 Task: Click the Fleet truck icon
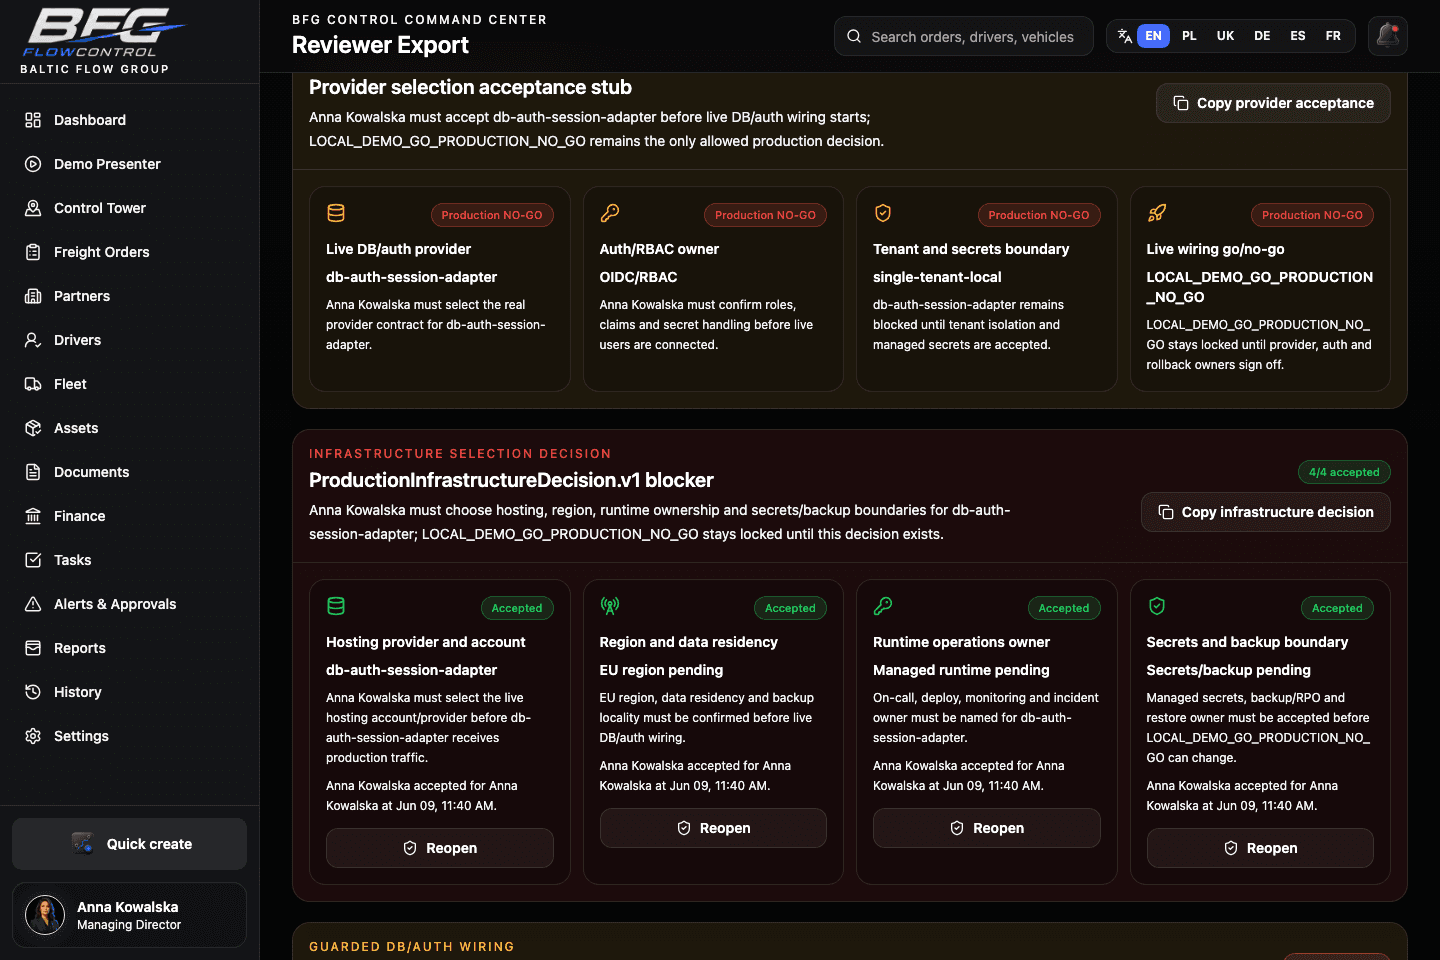[33, 384]
